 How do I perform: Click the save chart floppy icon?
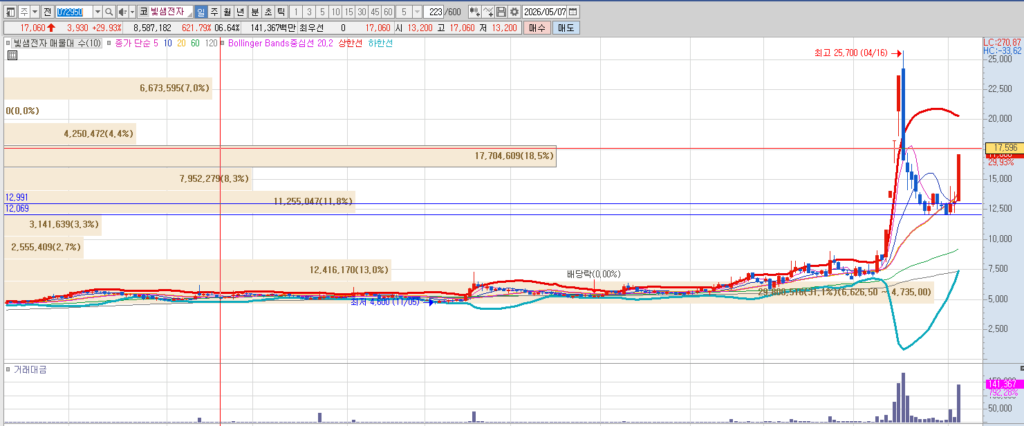click(501, 12)
